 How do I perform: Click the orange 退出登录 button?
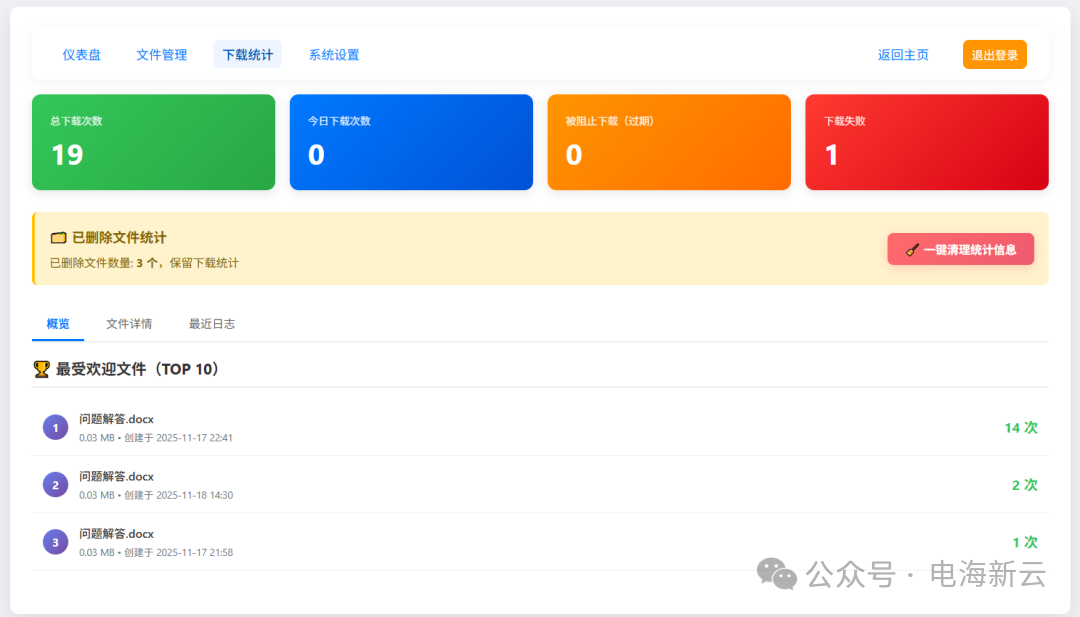tap(994, 54)
